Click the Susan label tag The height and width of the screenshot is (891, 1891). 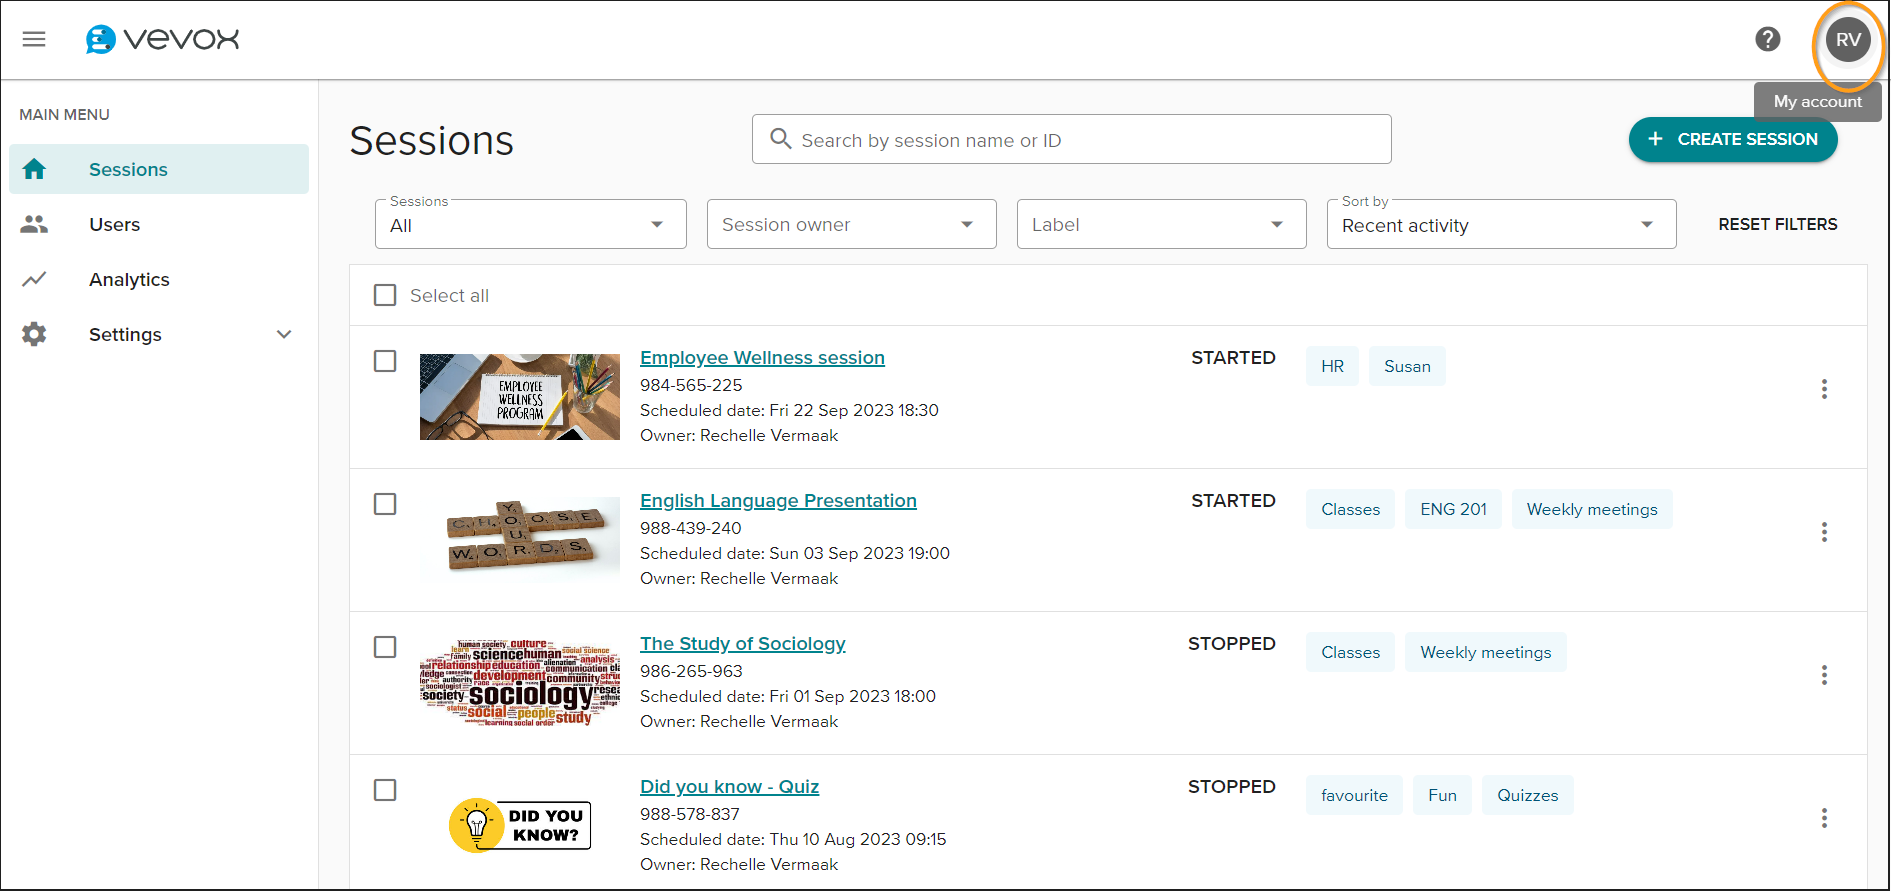click(1407, 366)
